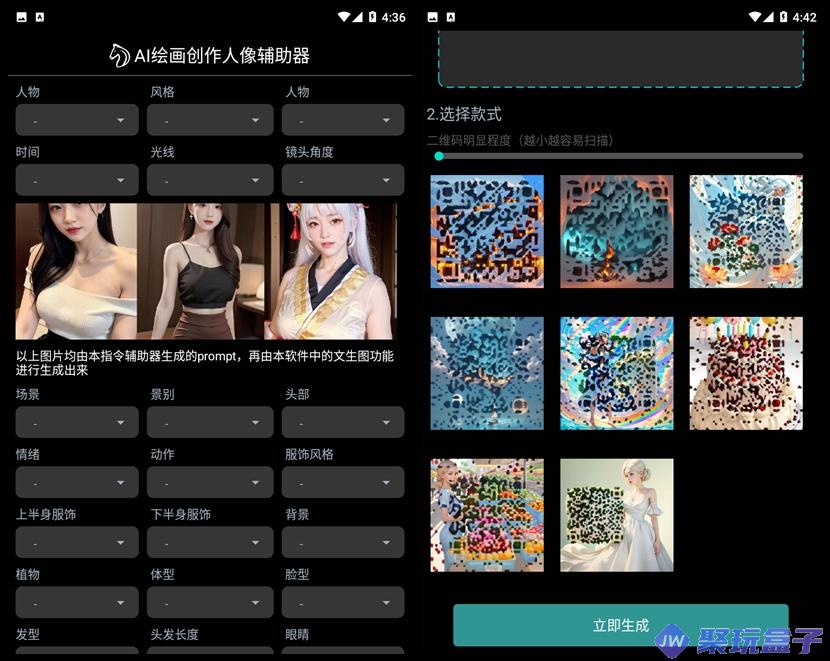This screenshot has height=661, width=830.
Task: Open the 头部 dropdown
Action: (343, 422)
